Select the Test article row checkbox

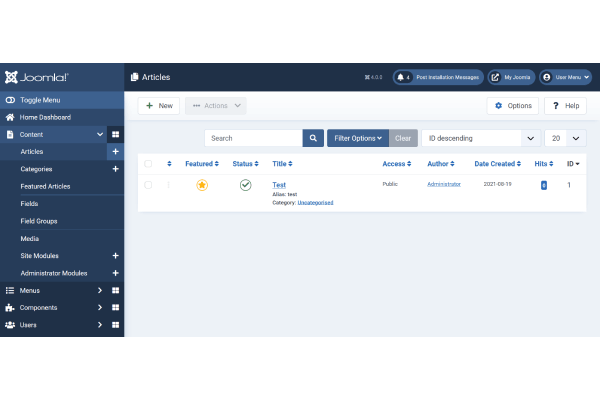148,185
